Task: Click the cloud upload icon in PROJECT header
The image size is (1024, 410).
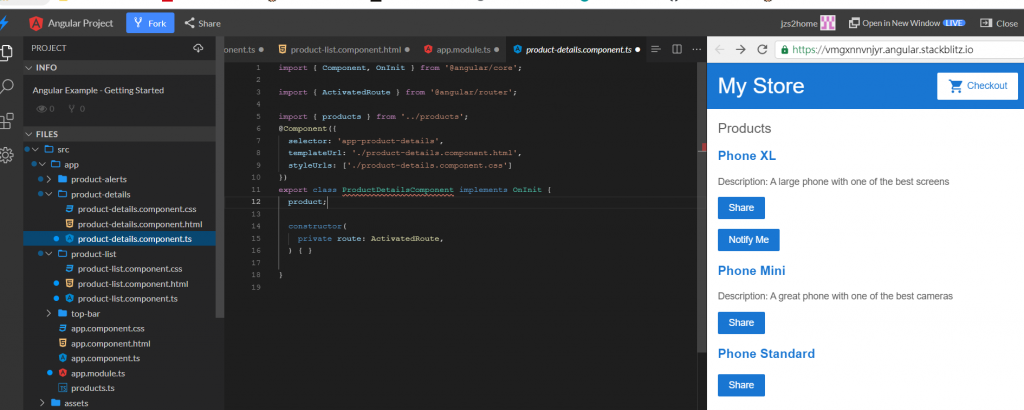Action: tap(199, 48)
